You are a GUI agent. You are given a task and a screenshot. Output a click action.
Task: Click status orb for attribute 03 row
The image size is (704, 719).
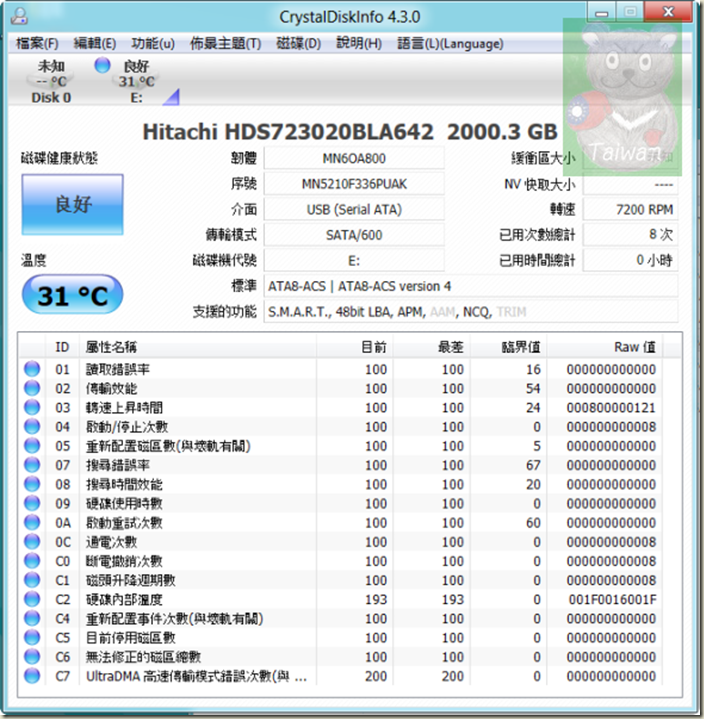[x=32, y=408]
